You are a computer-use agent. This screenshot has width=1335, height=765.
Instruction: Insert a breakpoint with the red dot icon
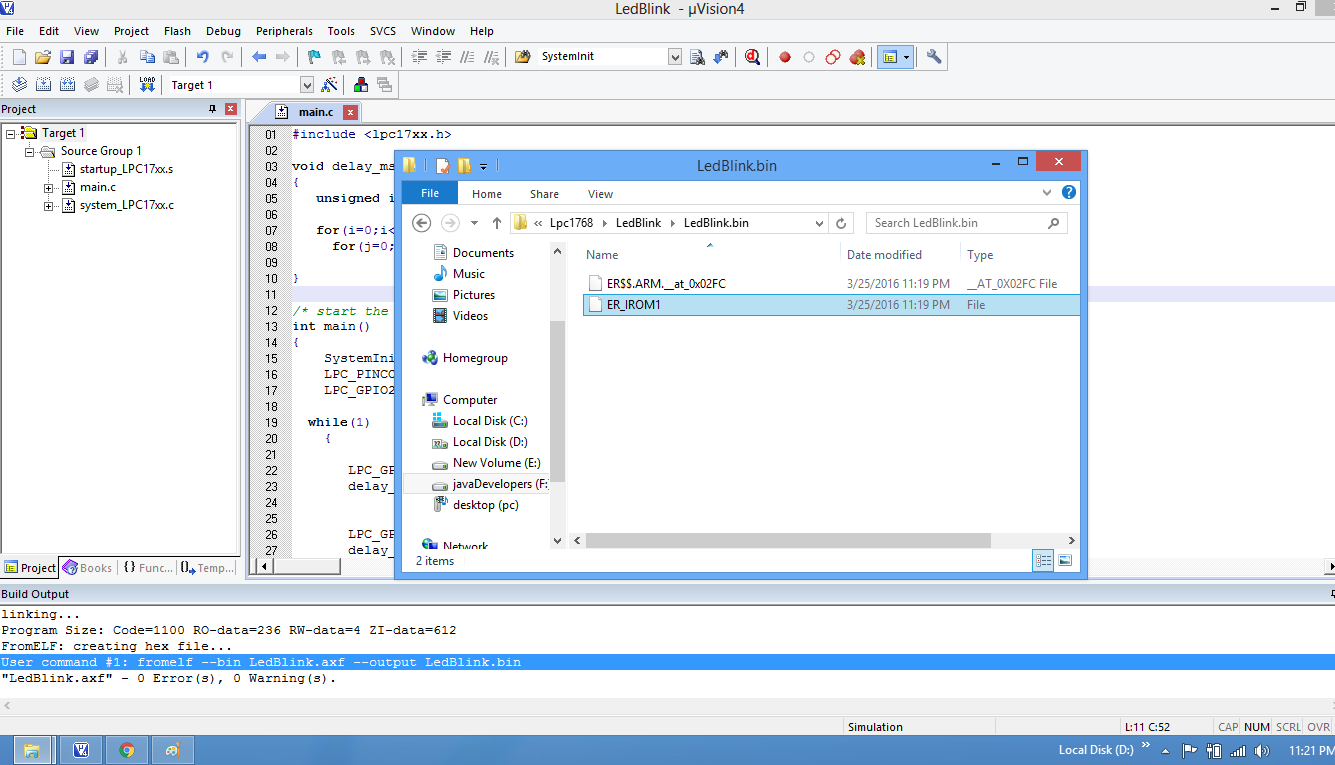click(x=785, y=57)
